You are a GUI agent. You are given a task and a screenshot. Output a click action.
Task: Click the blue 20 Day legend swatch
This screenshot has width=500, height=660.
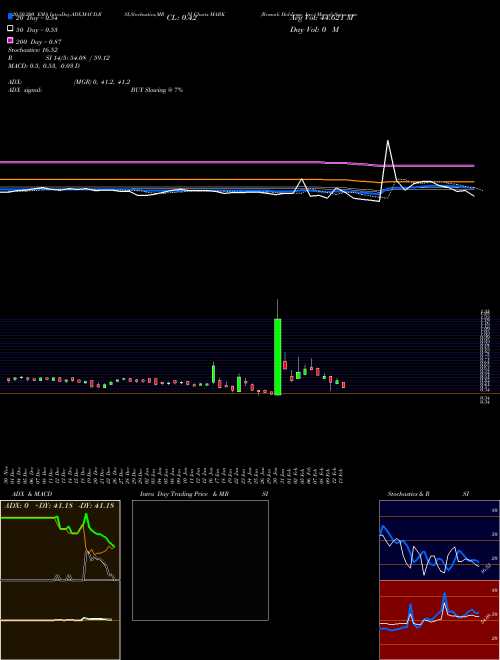coord(10,16)
